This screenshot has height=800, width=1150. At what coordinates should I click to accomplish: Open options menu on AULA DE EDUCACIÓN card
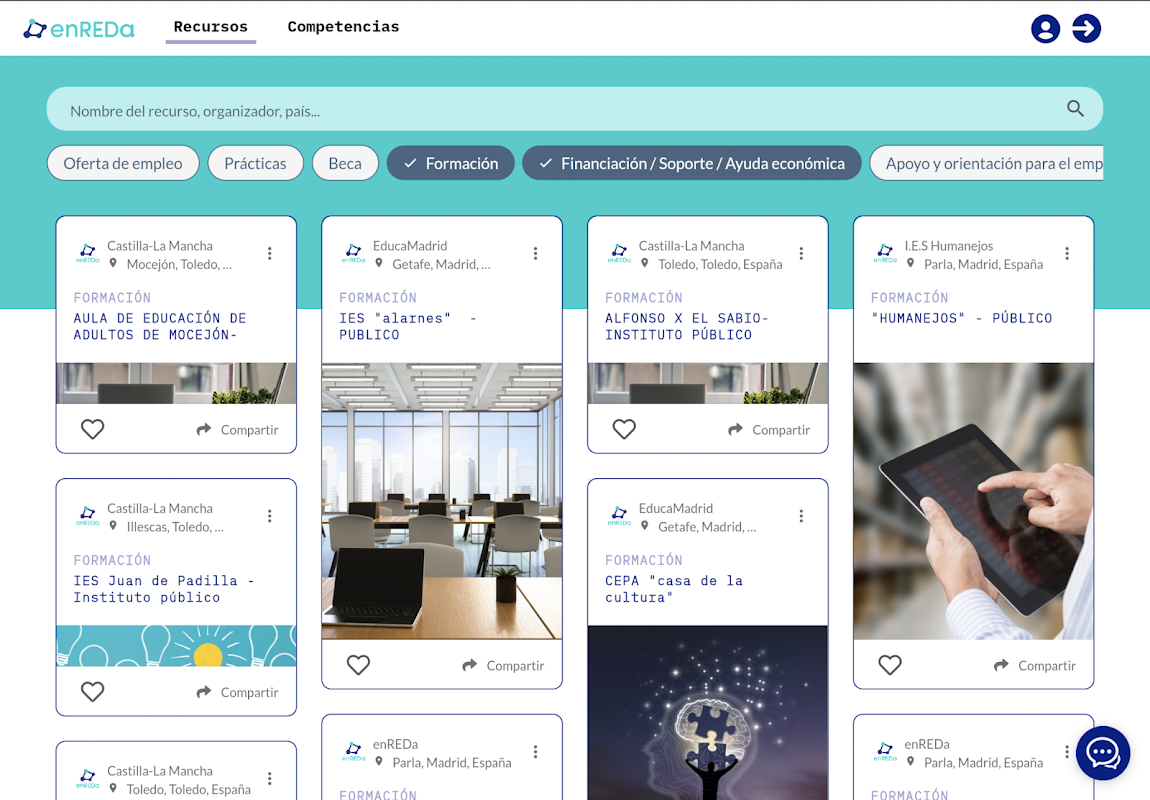(x=270, y=253)
